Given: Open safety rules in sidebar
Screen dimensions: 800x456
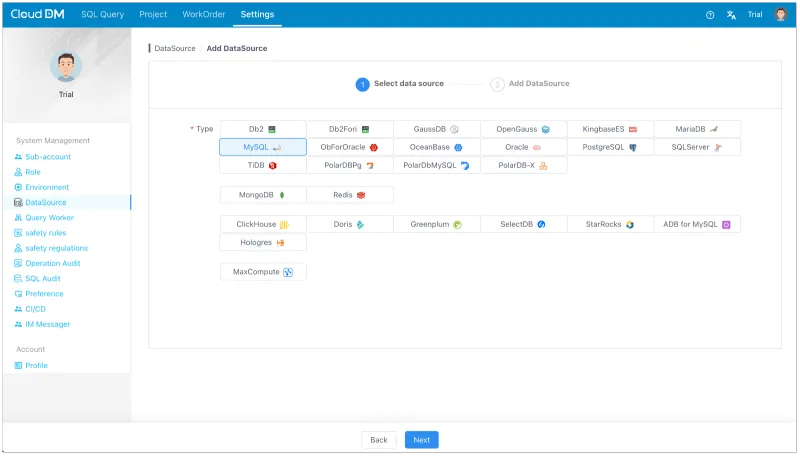Looking at the screenshot, I should tap(45, 233).
